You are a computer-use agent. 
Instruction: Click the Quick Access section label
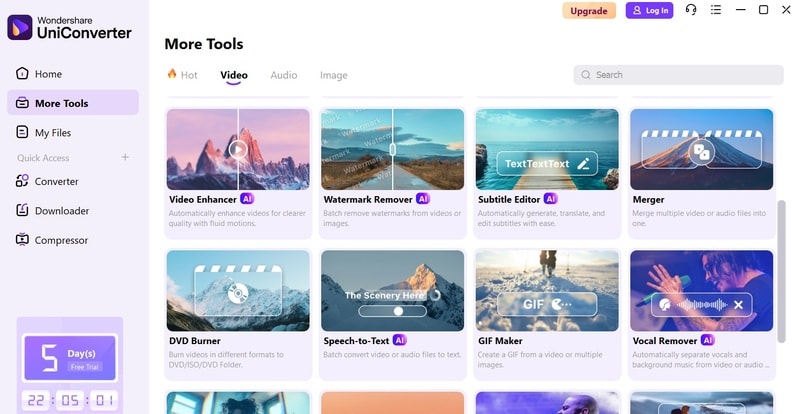pyautogui.click(x=43, y=158)
